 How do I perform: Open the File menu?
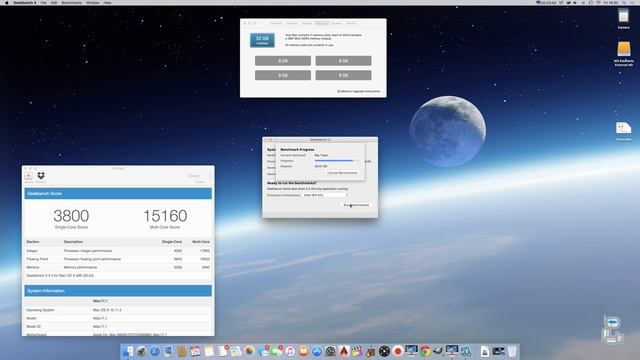(43, 2)
